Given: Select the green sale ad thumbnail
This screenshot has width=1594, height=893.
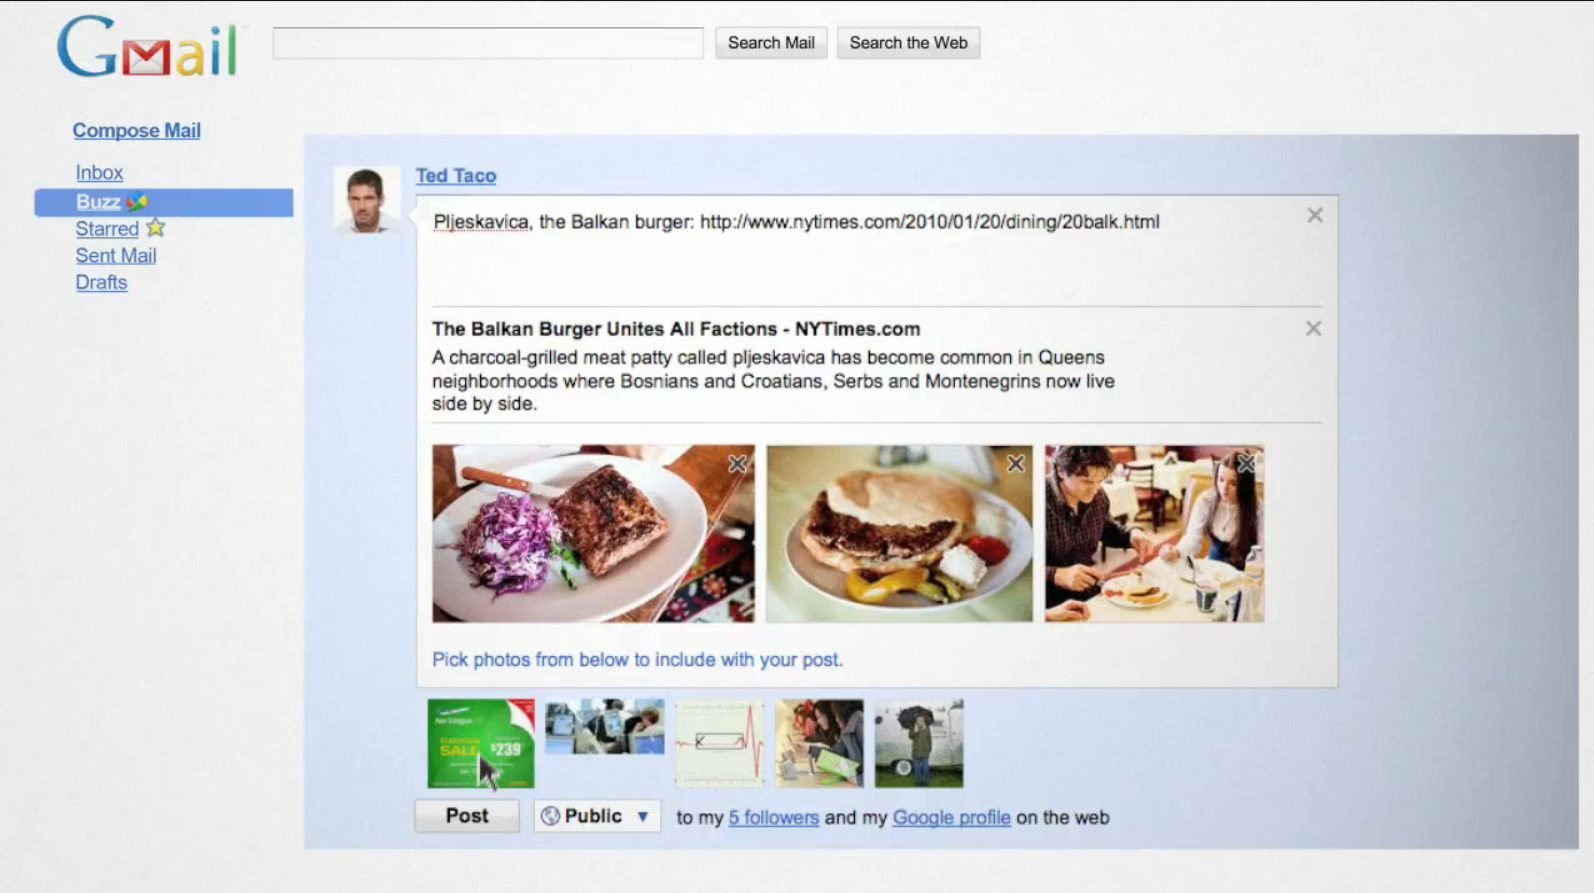Looking at the screenshot, I should pyautogui.click(x=481, y=743).
